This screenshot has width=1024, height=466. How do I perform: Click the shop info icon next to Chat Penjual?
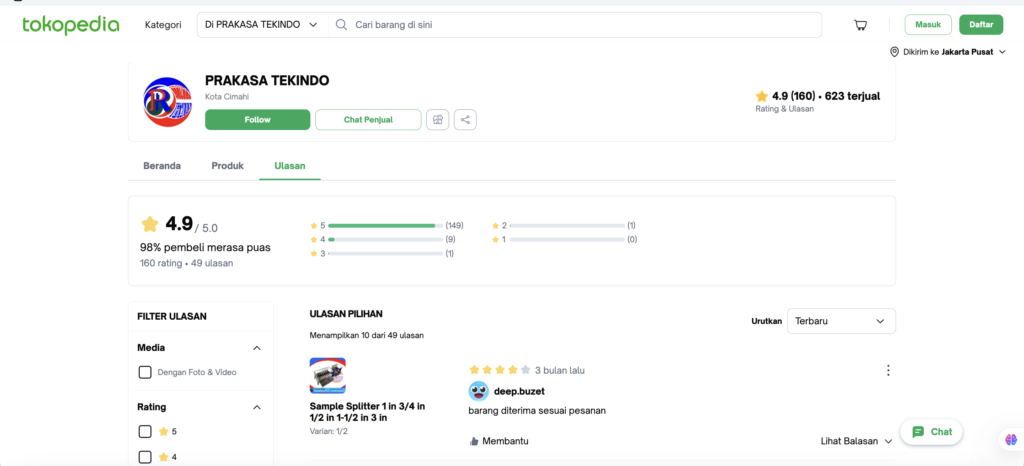pyautogui.click(x=437, y=120)
